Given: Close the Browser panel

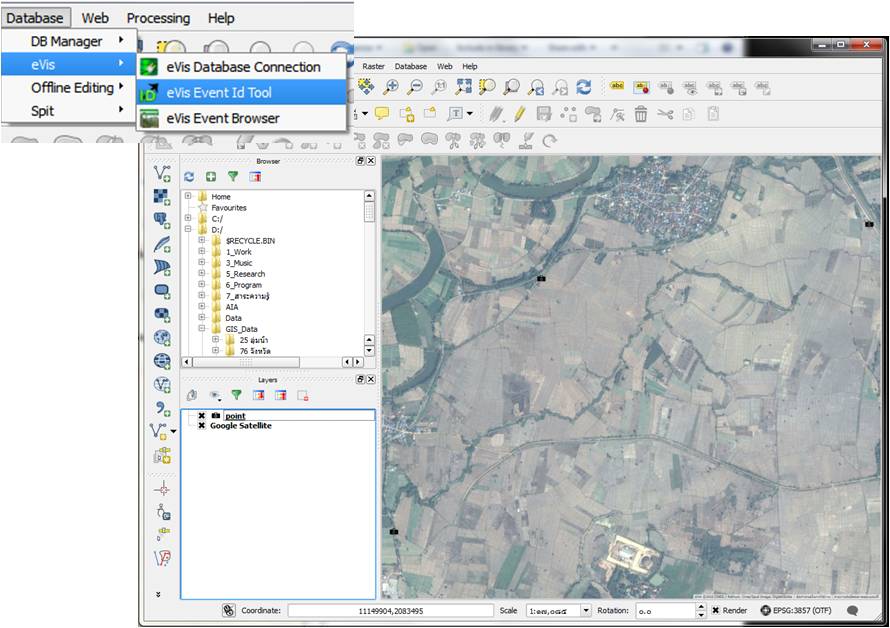Looking at the screenshot, I should click(371, 161).
